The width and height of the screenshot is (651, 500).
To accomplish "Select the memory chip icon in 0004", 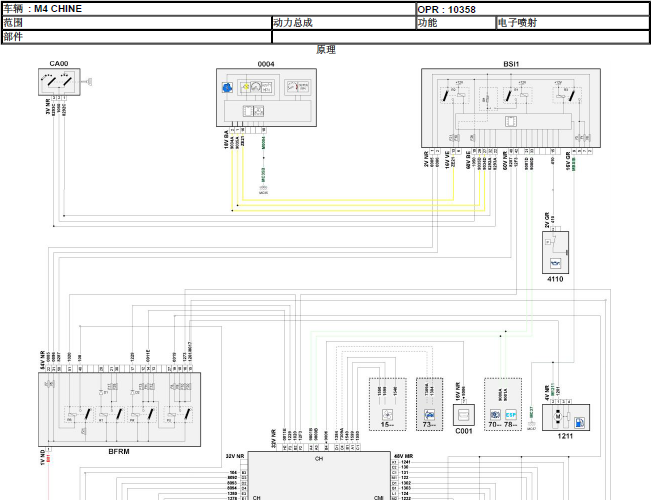I will [248, 111].
